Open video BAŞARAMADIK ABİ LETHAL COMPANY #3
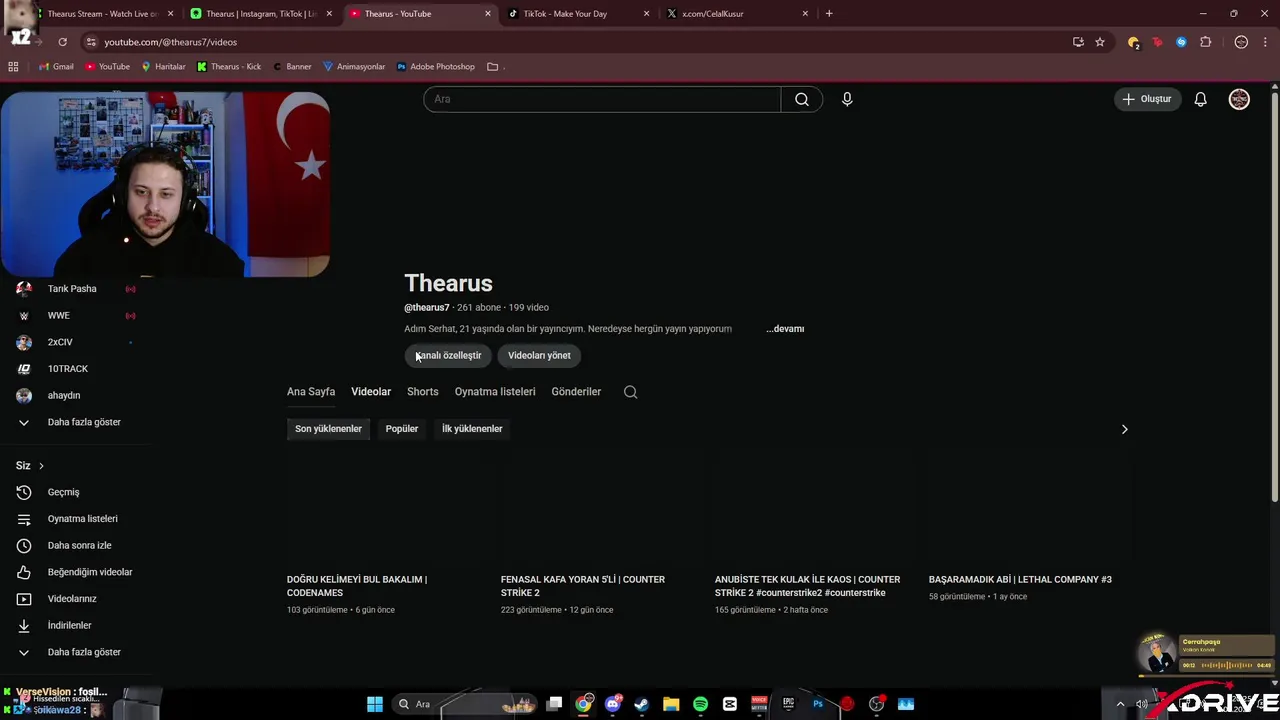This screenshot has width=1280, height=720. 1020,580
